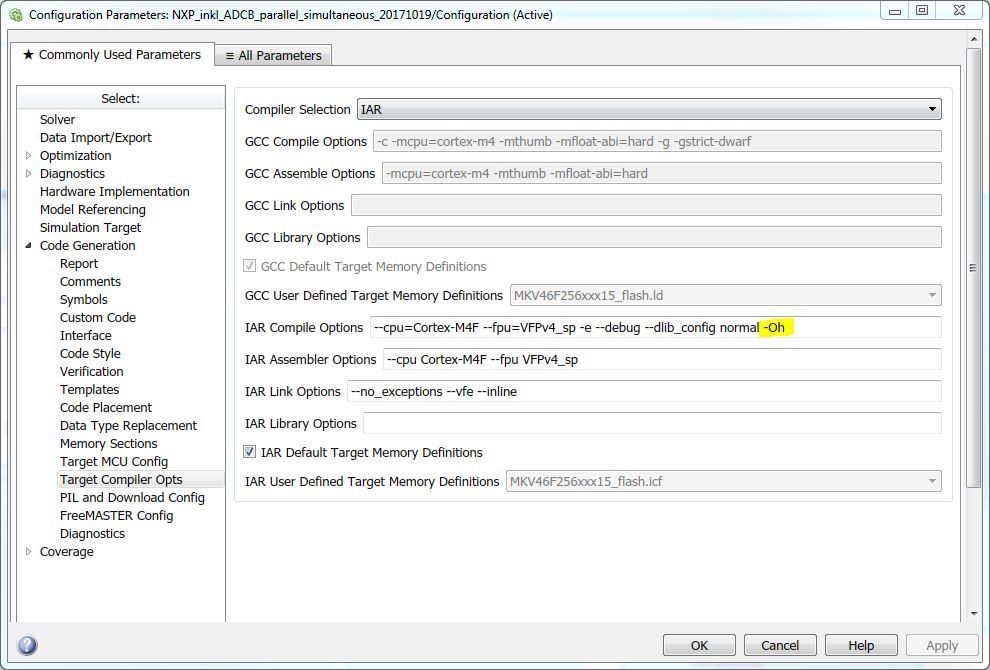Click the vertical scrollbar thumb
This screenshot has height=670, width=990.
point(973,268)
